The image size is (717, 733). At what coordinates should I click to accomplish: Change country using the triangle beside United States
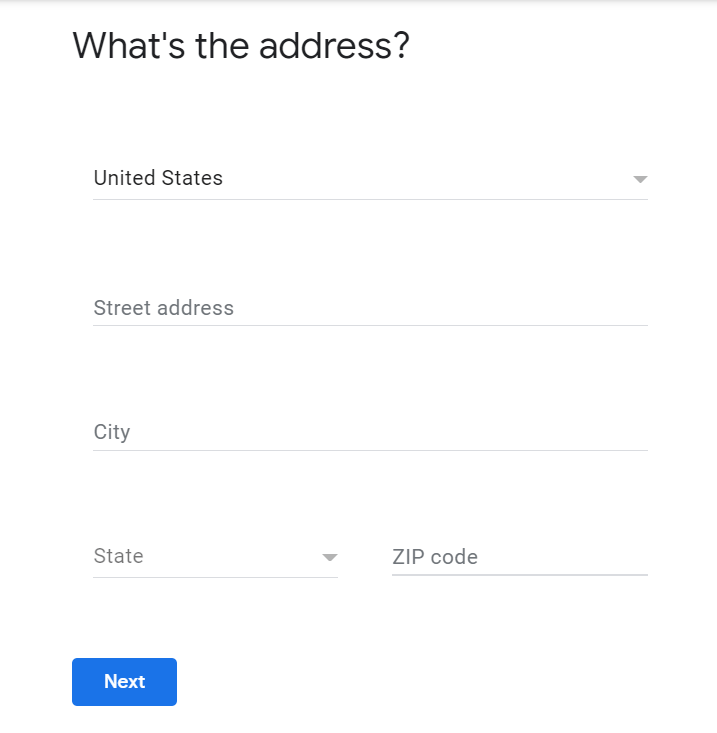[x=640, y=179]
